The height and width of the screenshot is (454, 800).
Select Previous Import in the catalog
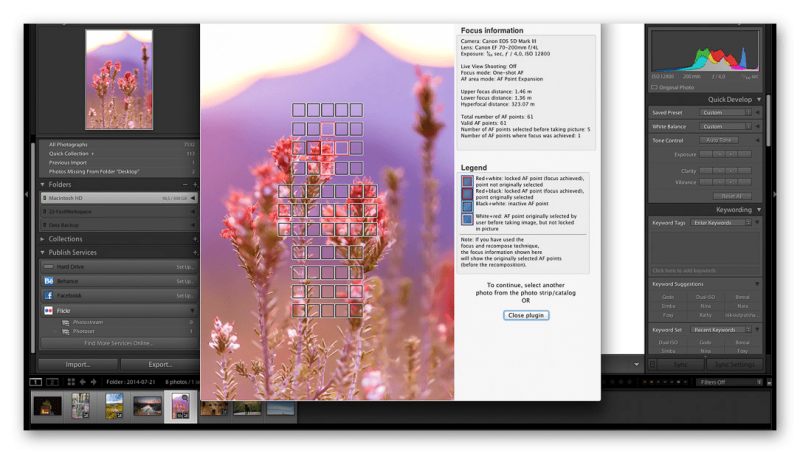coord(119,163)
